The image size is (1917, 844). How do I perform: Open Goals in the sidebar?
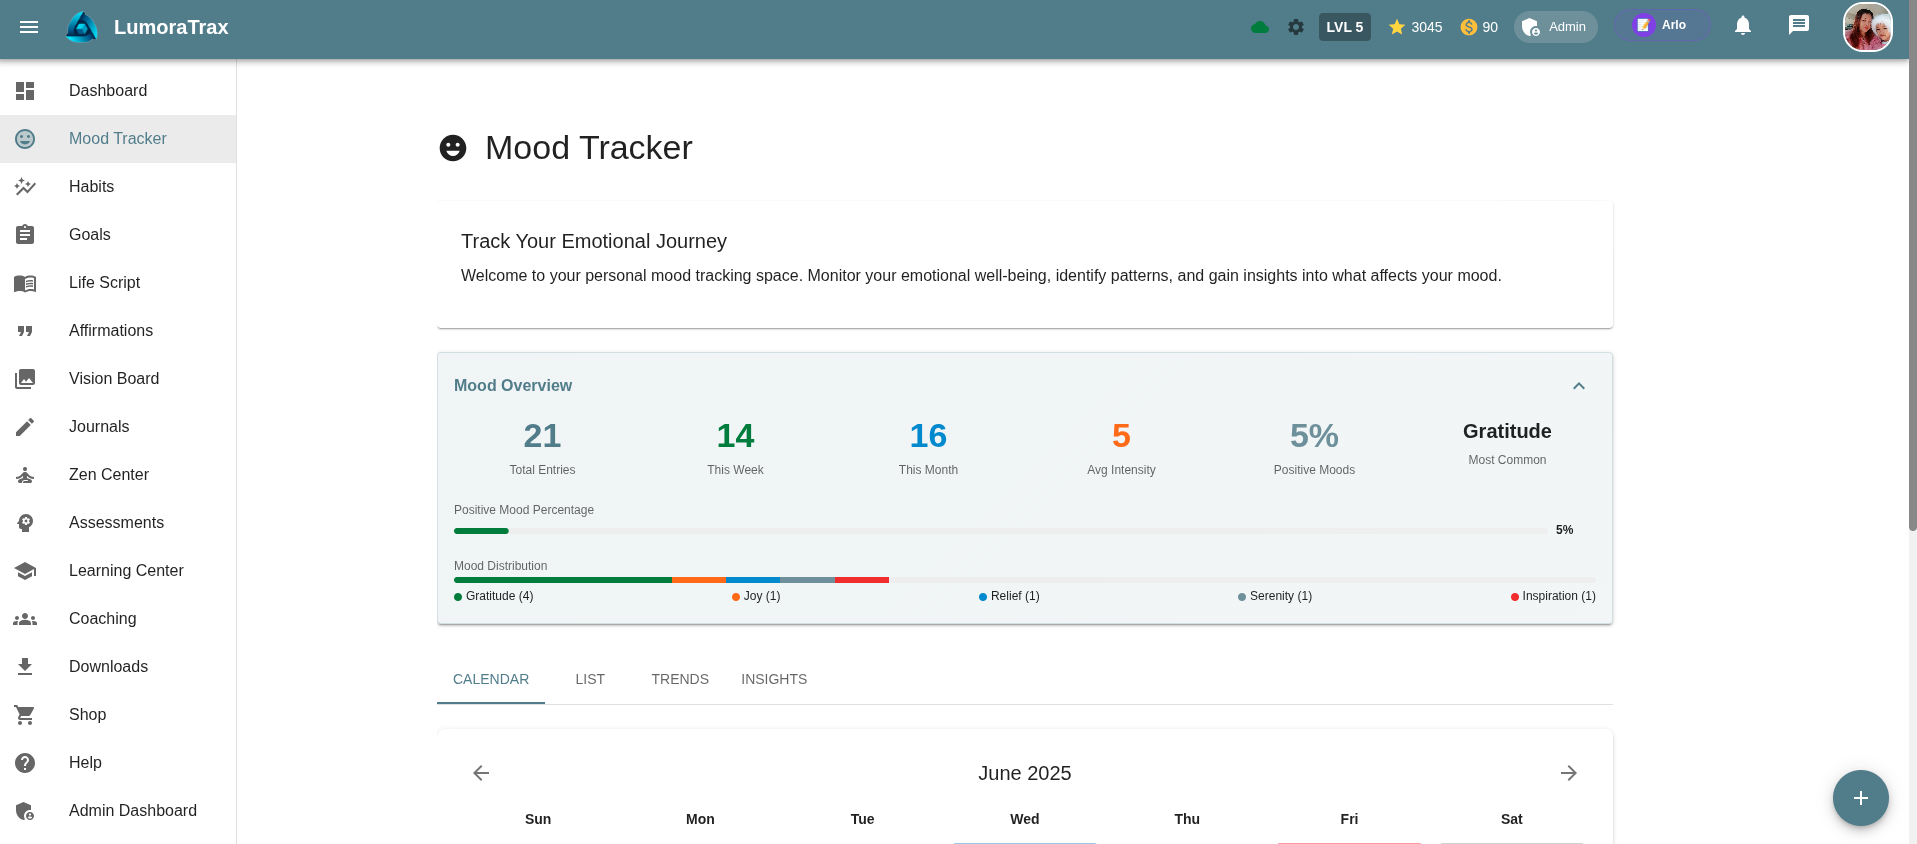coord(118,235)
